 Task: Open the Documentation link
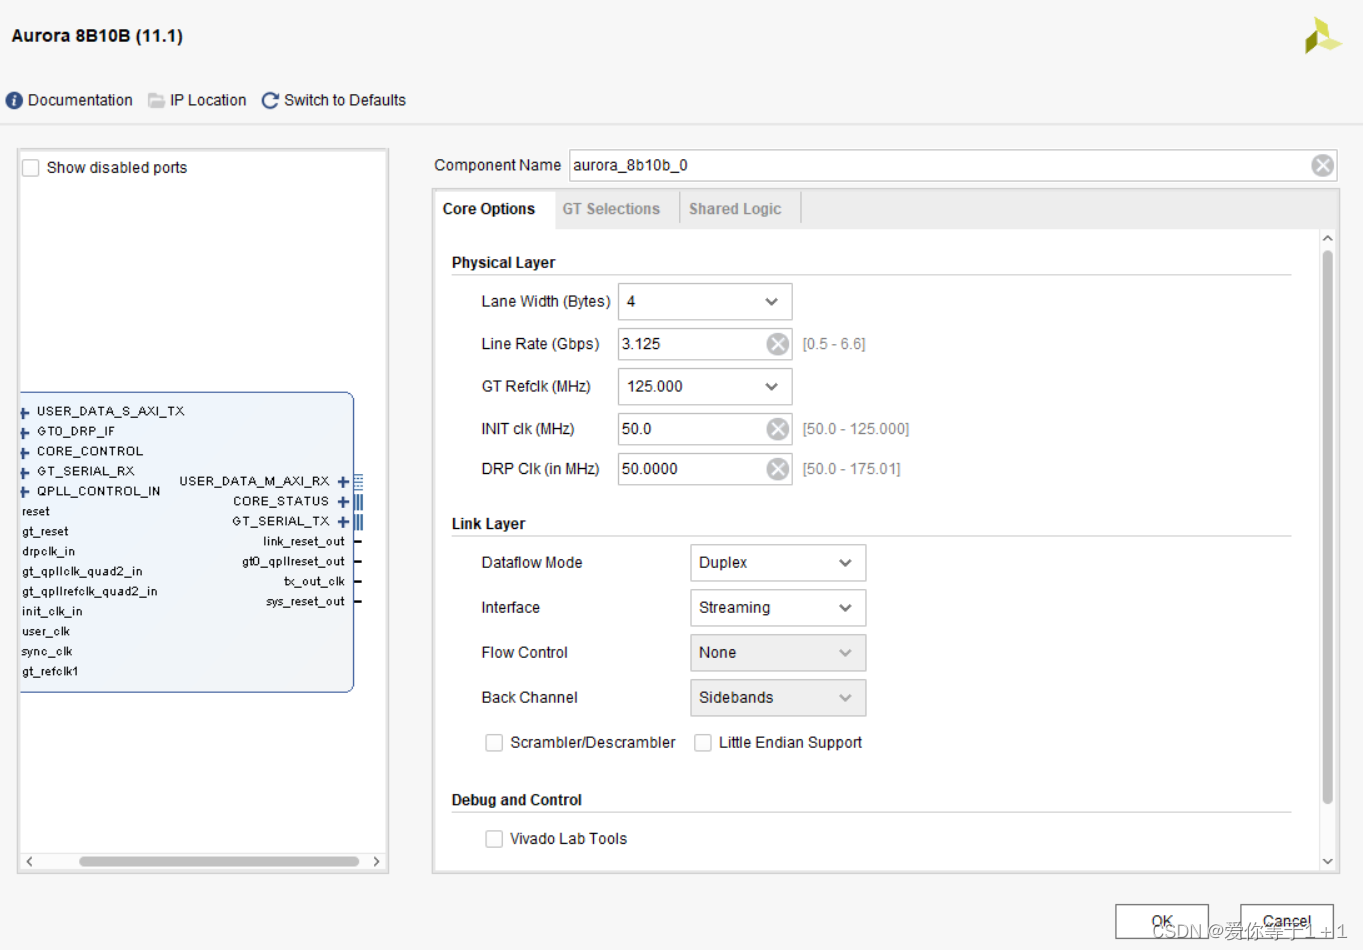tap(80, 101)
